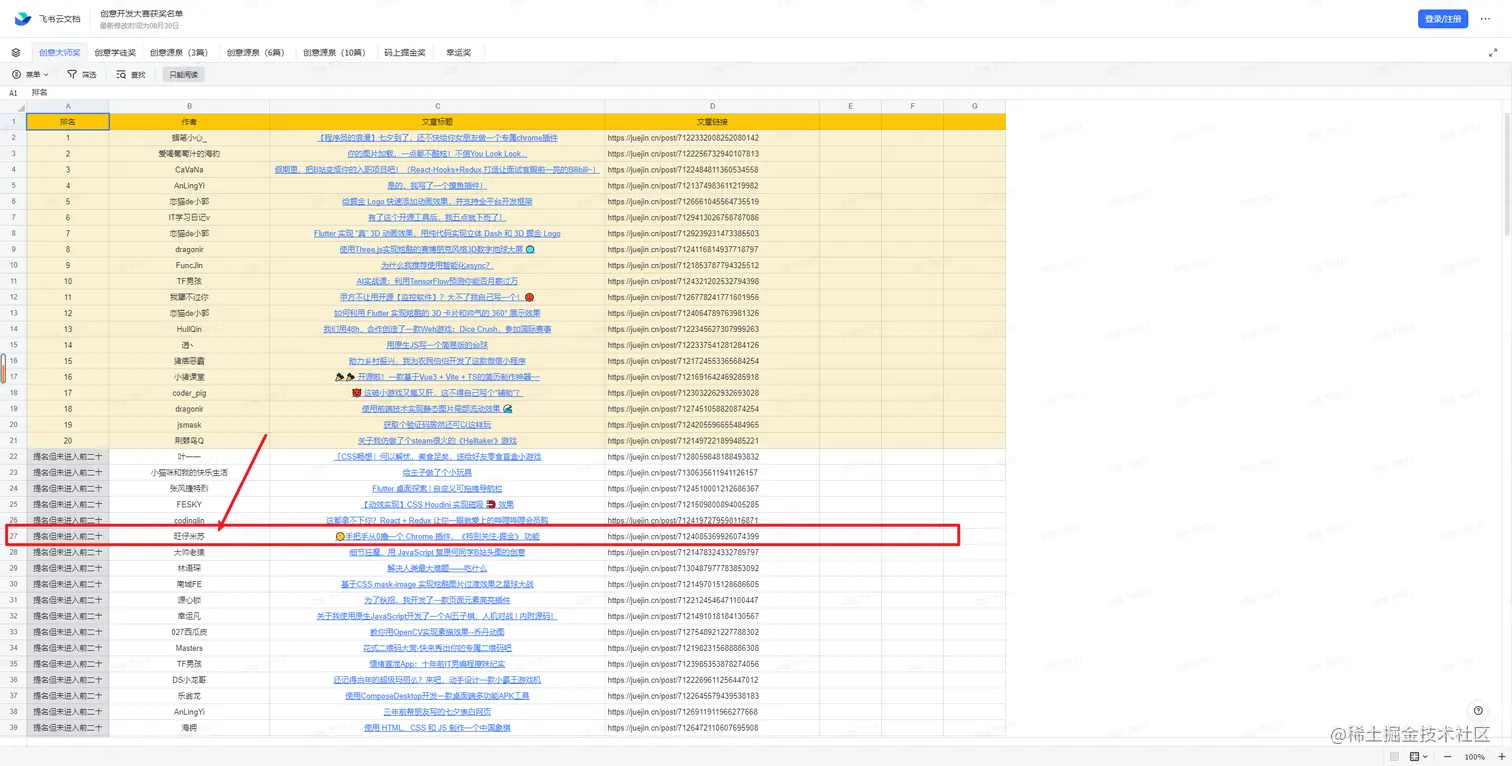Click the fullscreen expand icon
1512x766 pixels.
[x=1493, y=52]
